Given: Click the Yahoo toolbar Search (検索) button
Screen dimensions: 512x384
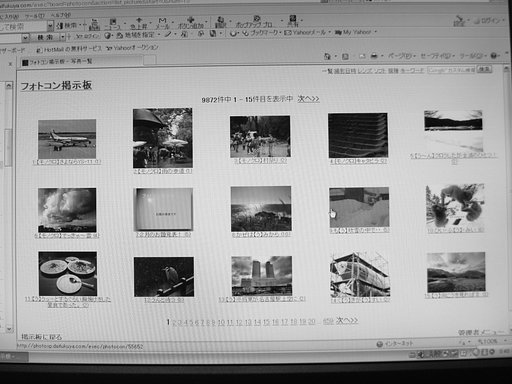Looking at the screenshot, I should (45, 37).
